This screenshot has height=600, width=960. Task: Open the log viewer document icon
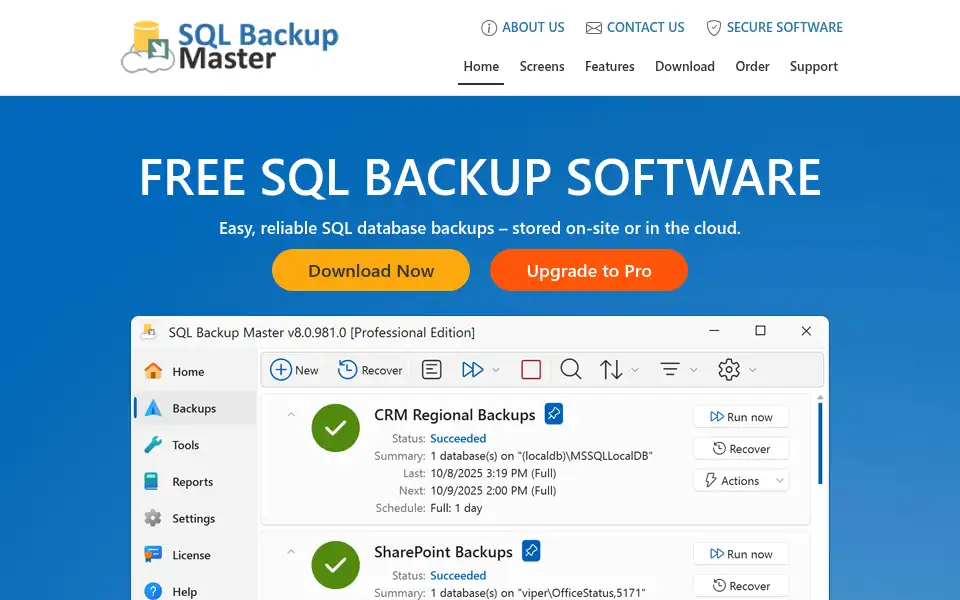point(432,370)
